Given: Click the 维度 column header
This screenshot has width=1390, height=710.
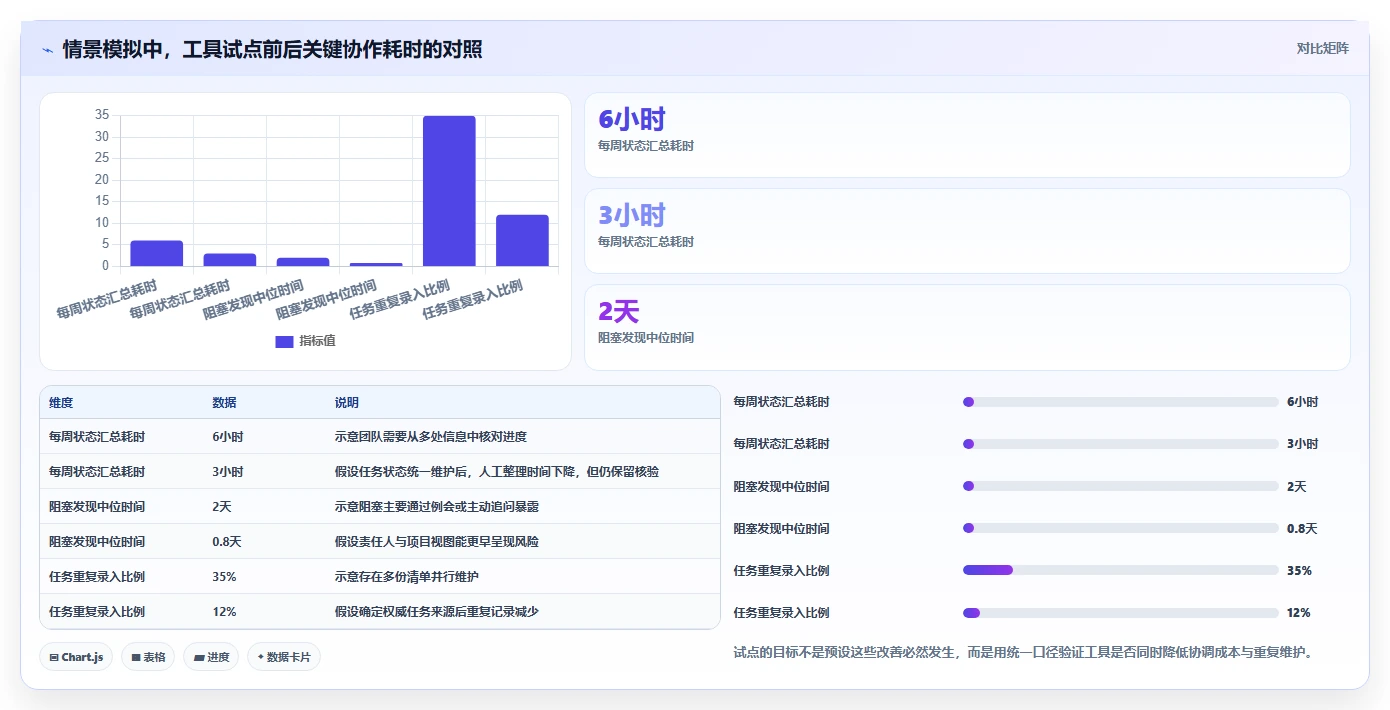Looking at the screenshot, I should point(61,403).
